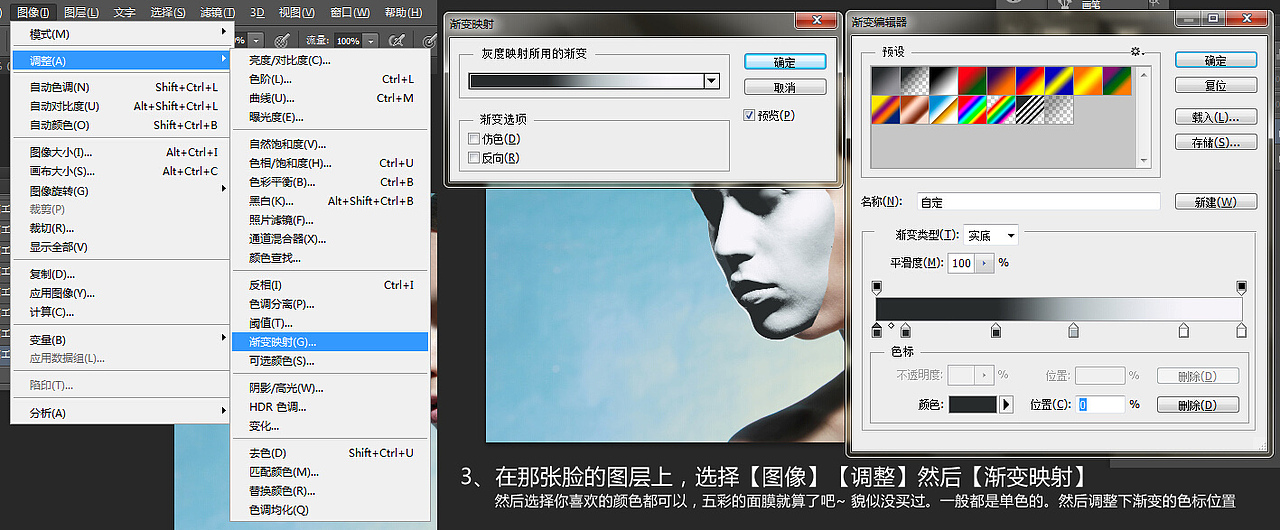This screenshot has height=530, width=1280.
Task: Click the color stop position (位置) field
Action: click(x=1100, y=405)
